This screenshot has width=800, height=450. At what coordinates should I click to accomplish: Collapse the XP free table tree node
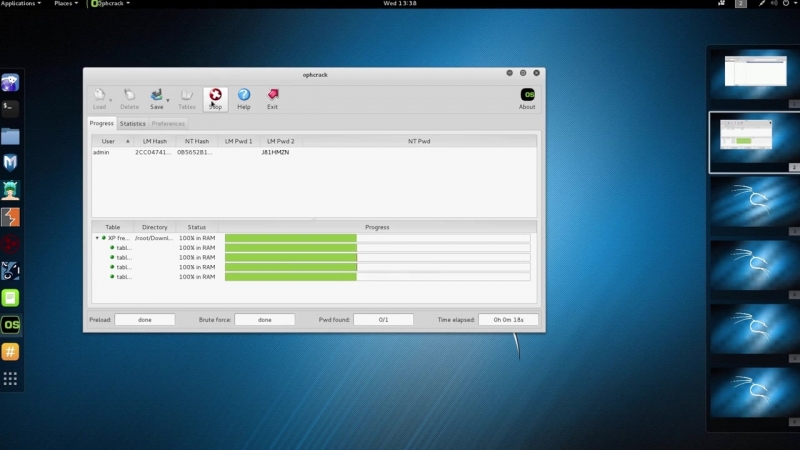point(97,238)
